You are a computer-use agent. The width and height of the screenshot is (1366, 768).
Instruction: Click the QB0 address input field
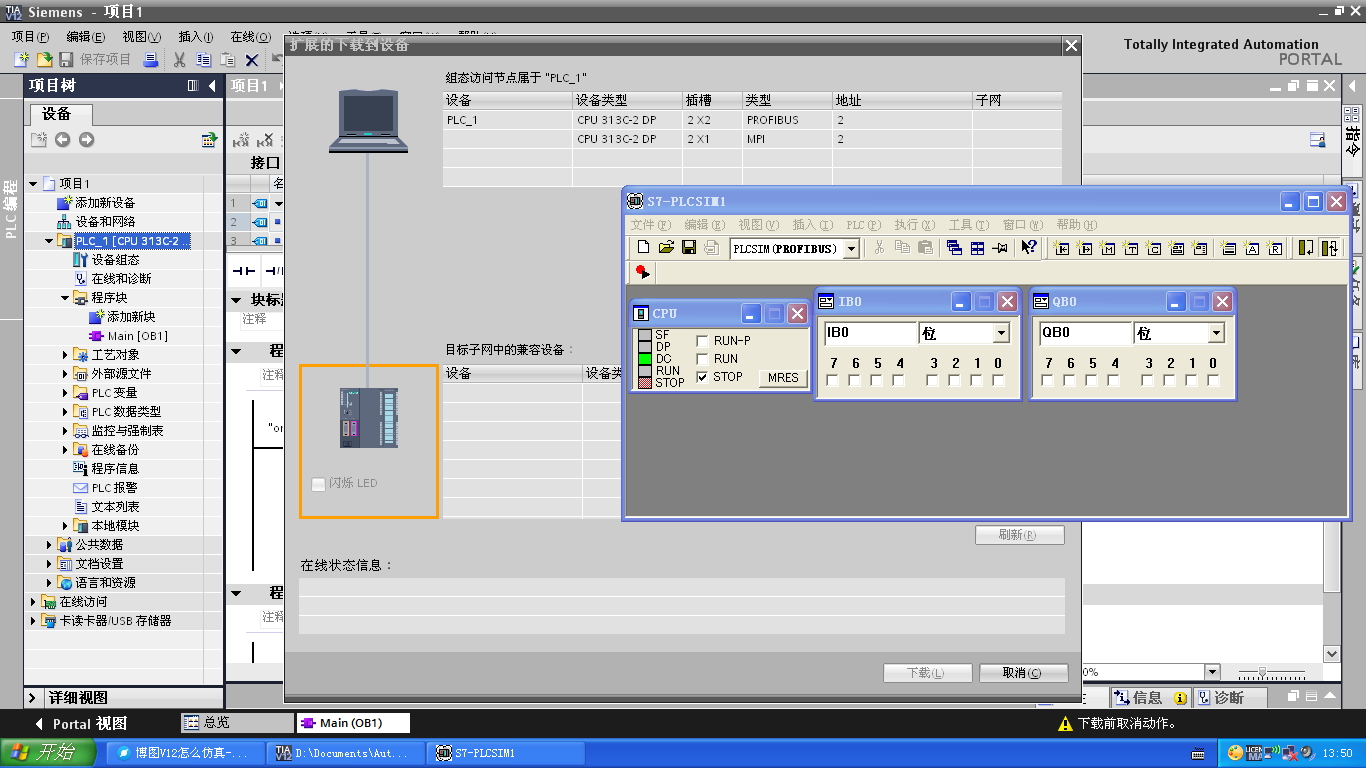coord(1086,333)
